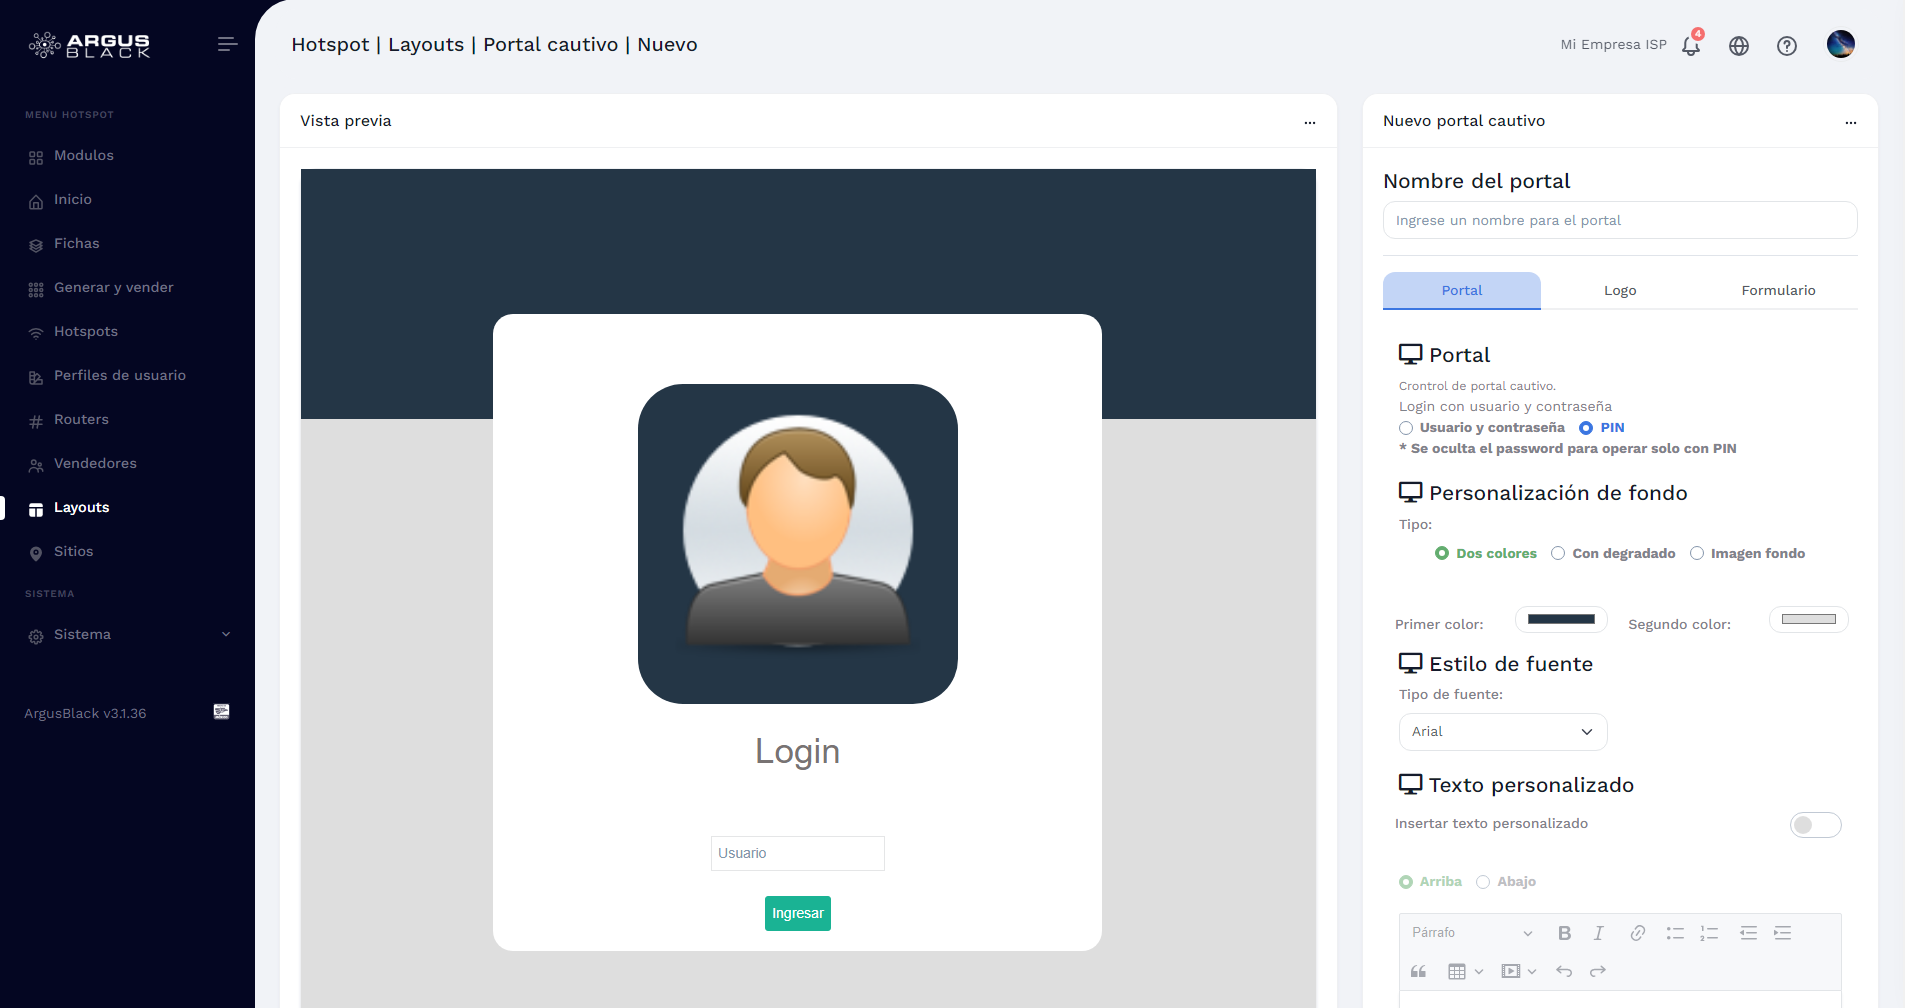Open the Formulario tab
The height and width of the screenshot is (1008, 1905).
[x=1778, y=290]
